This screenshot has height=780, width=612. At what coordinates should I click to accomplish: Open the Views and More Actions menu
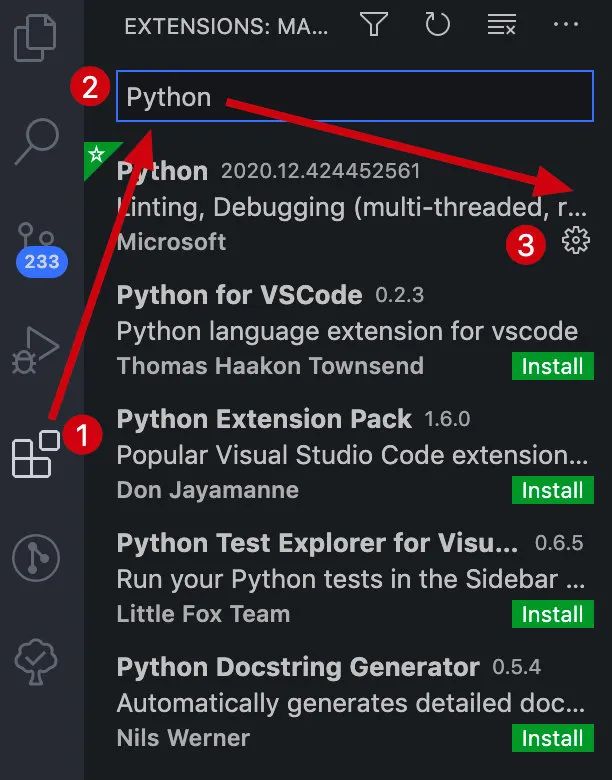(565, 25)
